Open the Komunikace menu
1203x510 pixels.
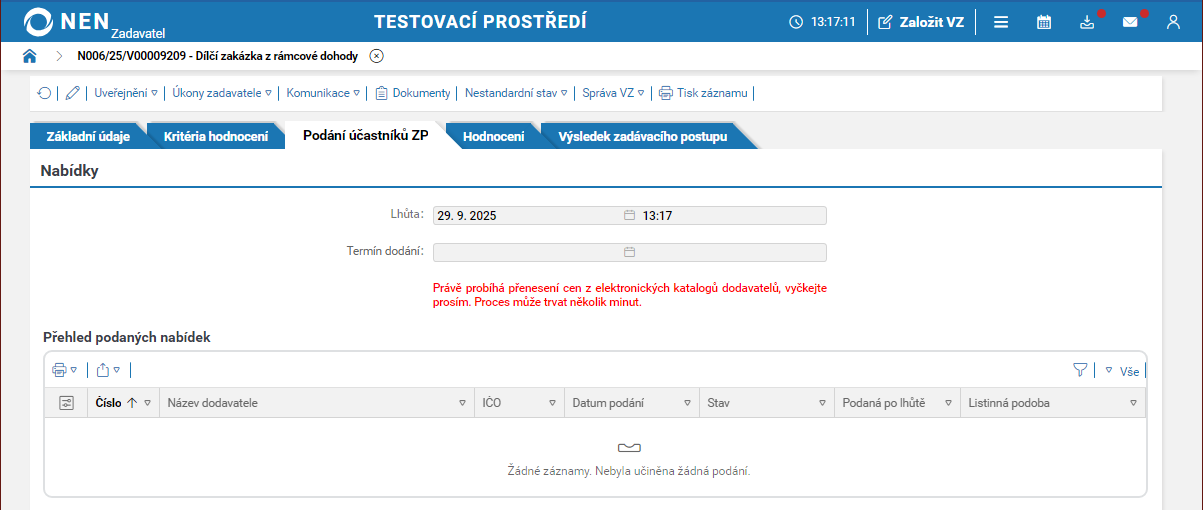tap(323, 93)
